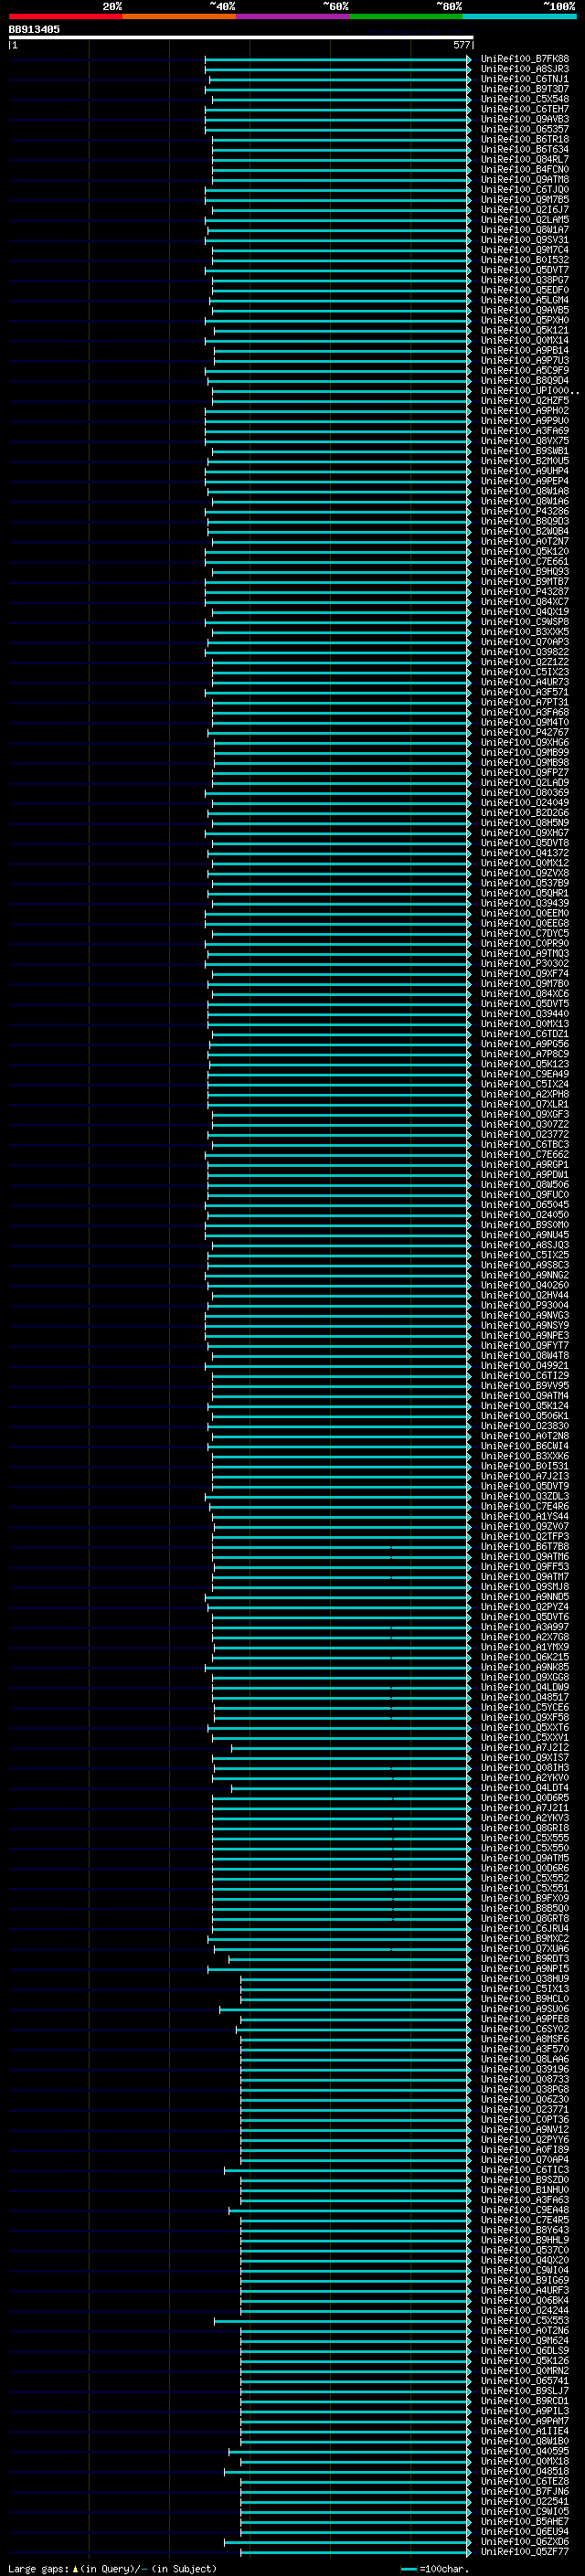Click the =100char. scale legend
This screenshot has width=585, height=2576.
[434, 2568]
